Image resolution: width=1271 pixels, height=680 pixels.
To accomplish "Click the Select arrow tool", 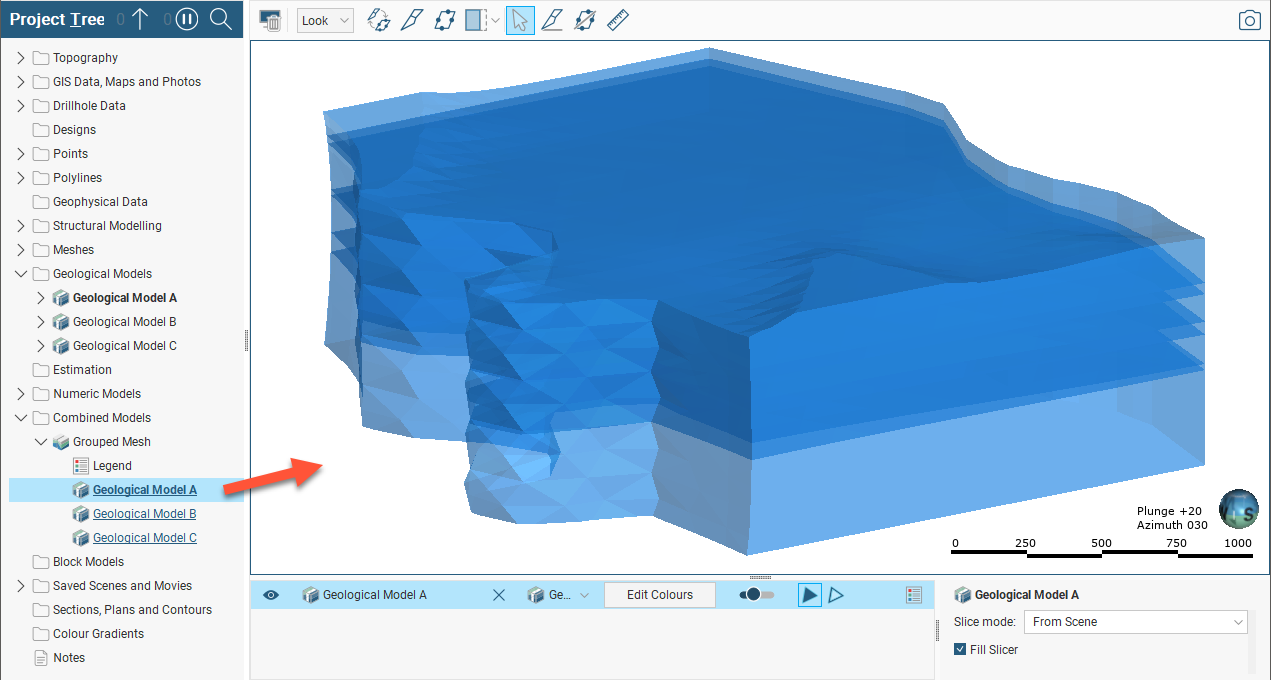I will pos(519,20).
